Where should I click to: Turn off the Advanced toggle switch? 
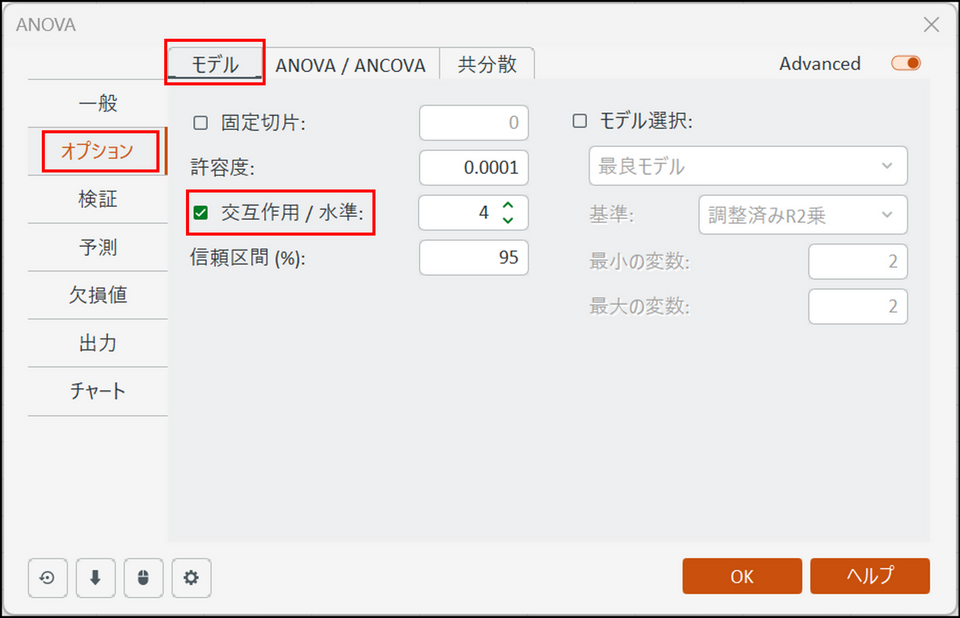(906, 64)
